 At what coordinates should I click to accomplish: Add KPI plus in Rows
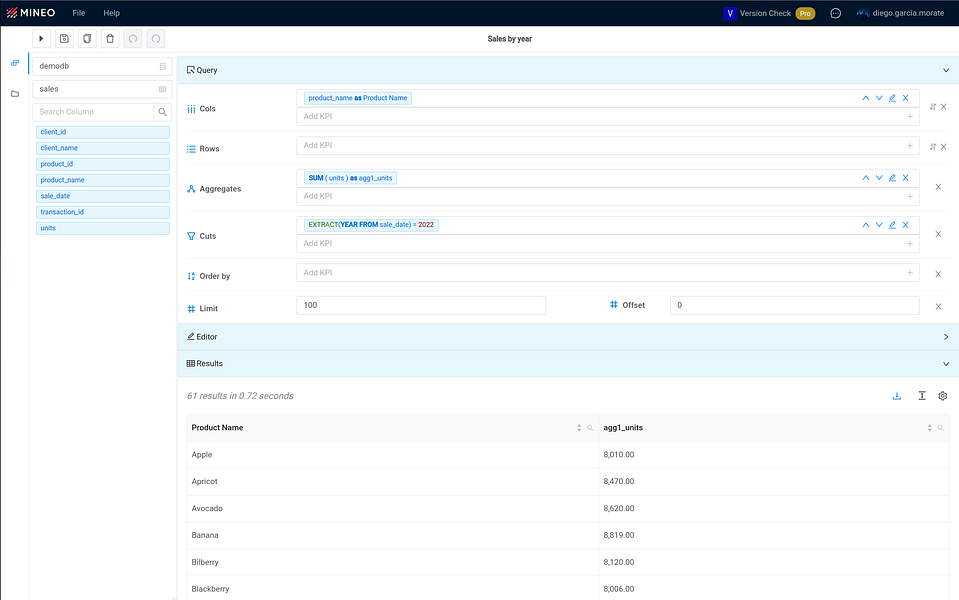pos(909,146)
